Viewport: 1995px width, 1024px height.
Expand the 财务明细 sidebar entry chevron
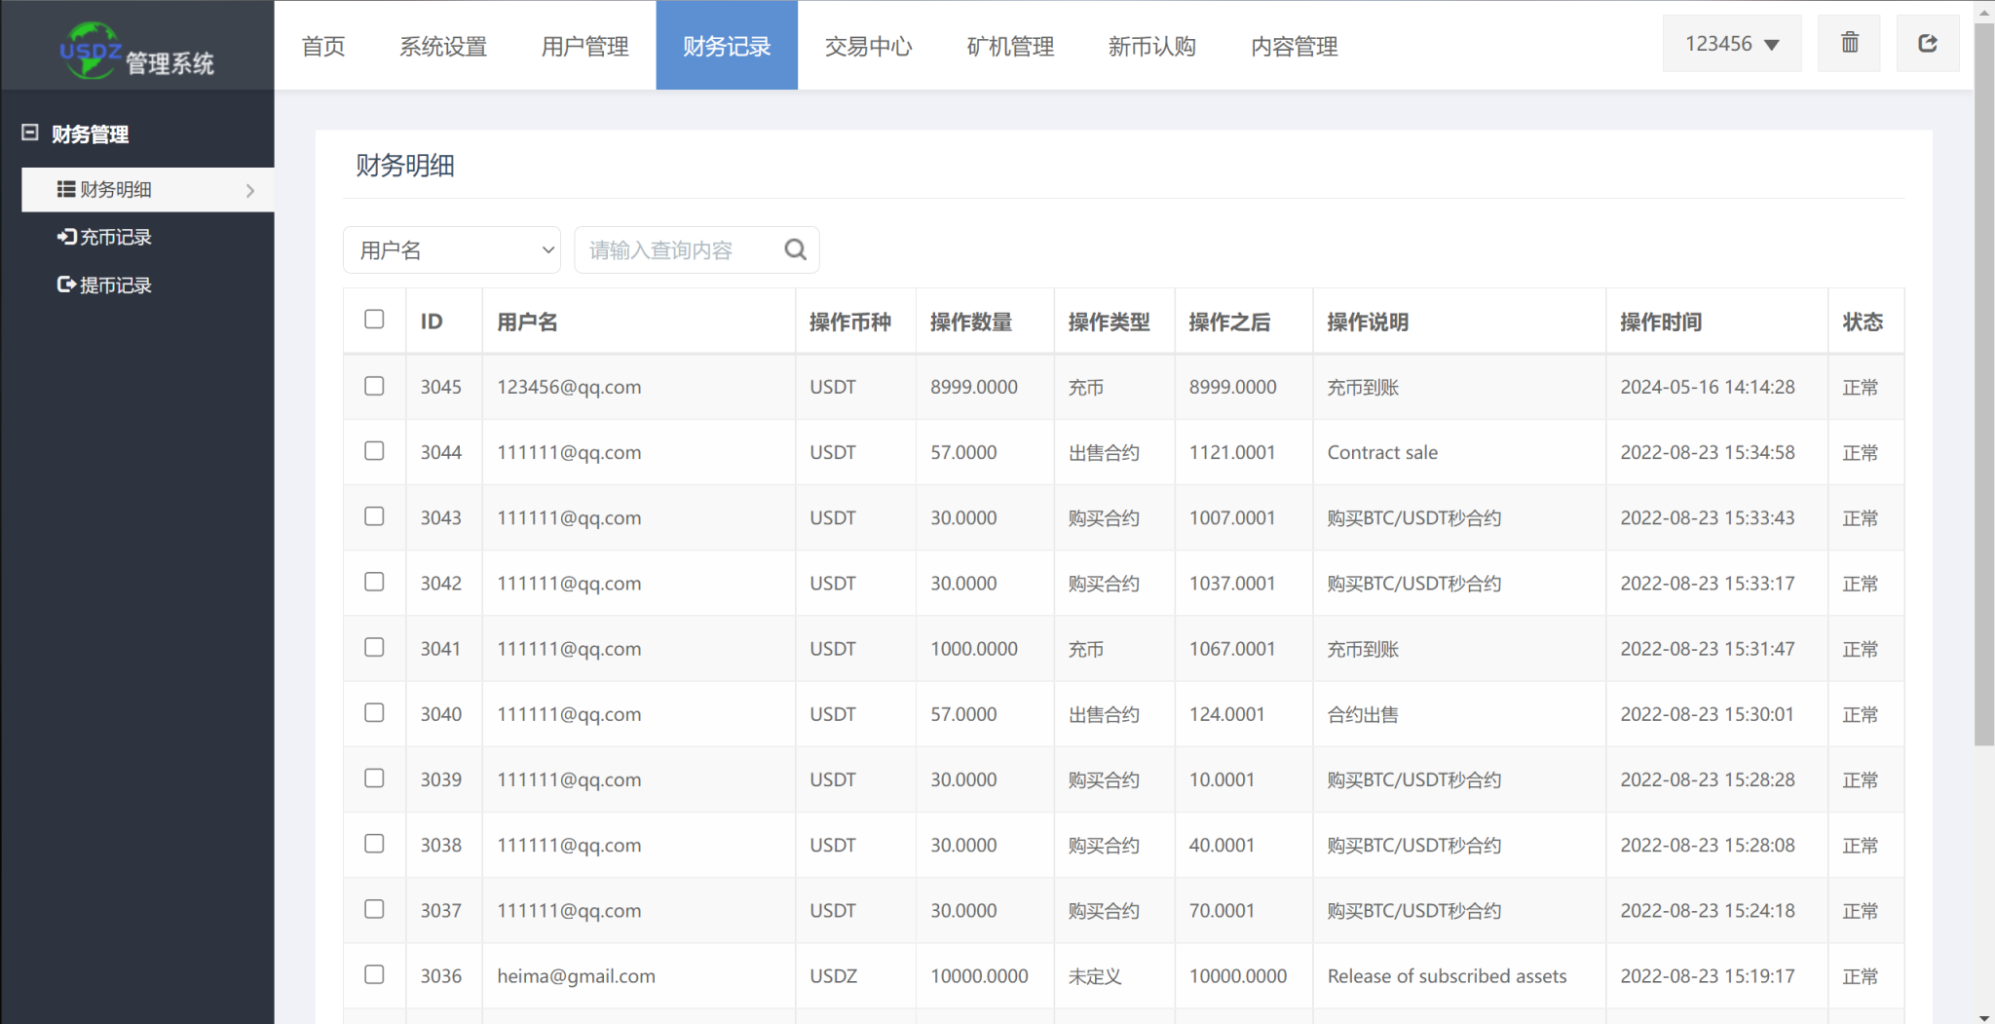coord(250,189)
